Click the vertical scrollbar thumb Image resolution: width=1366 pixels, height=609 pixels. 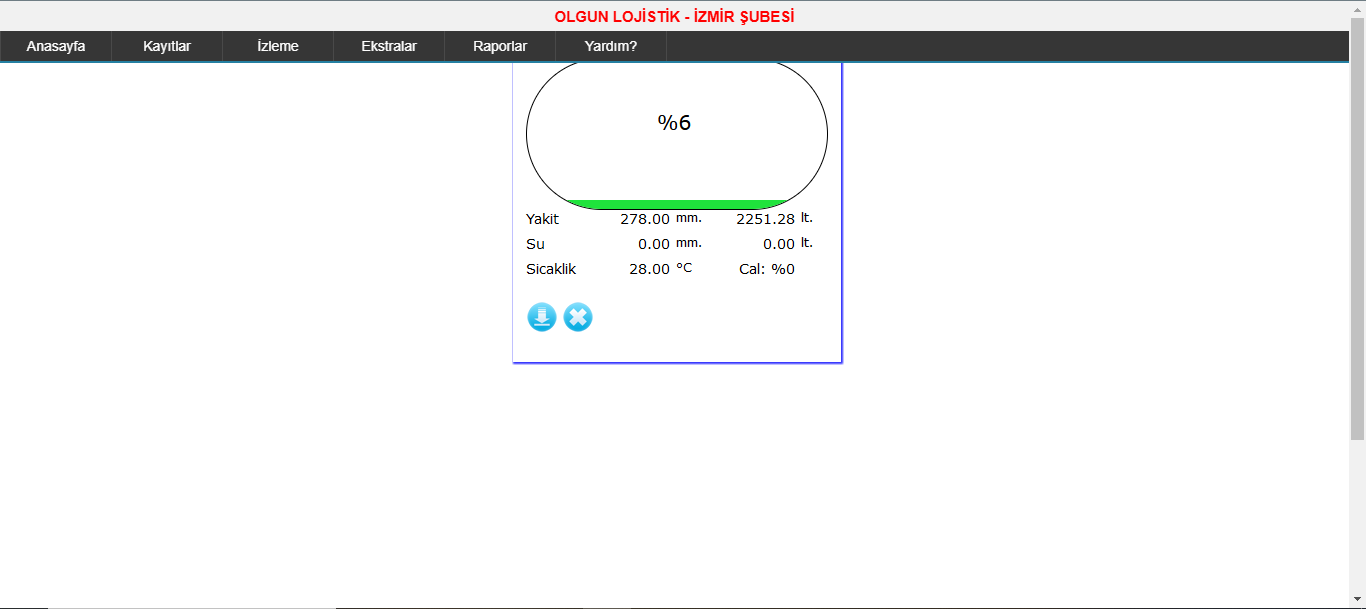pos(1357,228)
